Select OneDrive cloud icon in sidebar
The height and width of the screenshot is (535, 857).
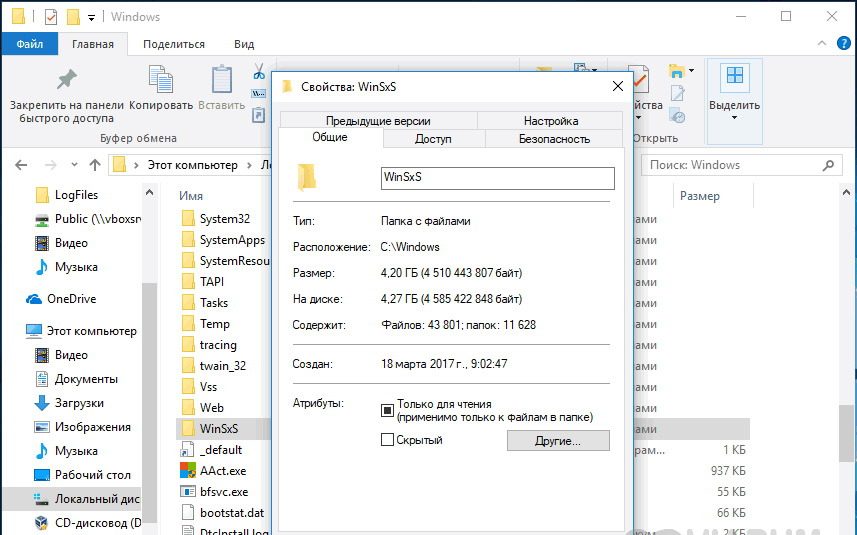pyautogui.click(x=34, y=299)
